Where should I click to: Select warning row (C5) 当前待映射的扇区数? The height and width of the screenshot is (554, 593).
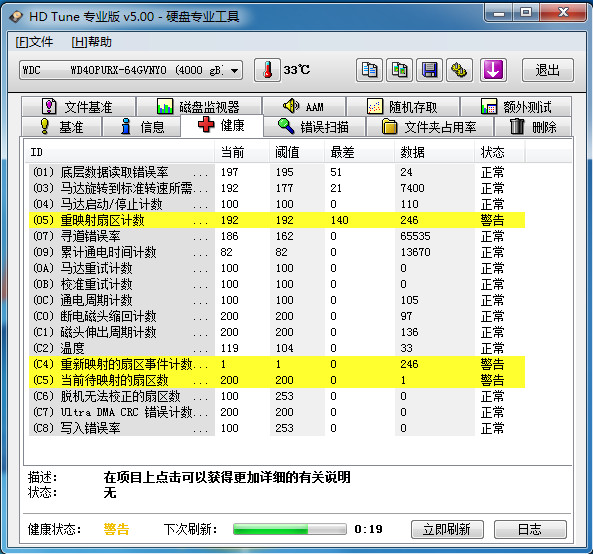pos(277,380)
